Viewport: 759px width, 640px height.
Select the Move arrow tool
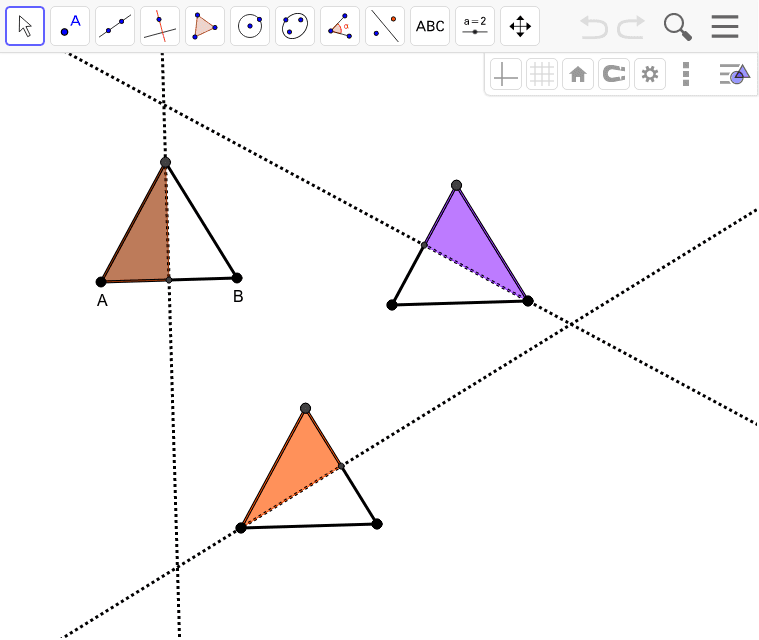click(25, 26)
